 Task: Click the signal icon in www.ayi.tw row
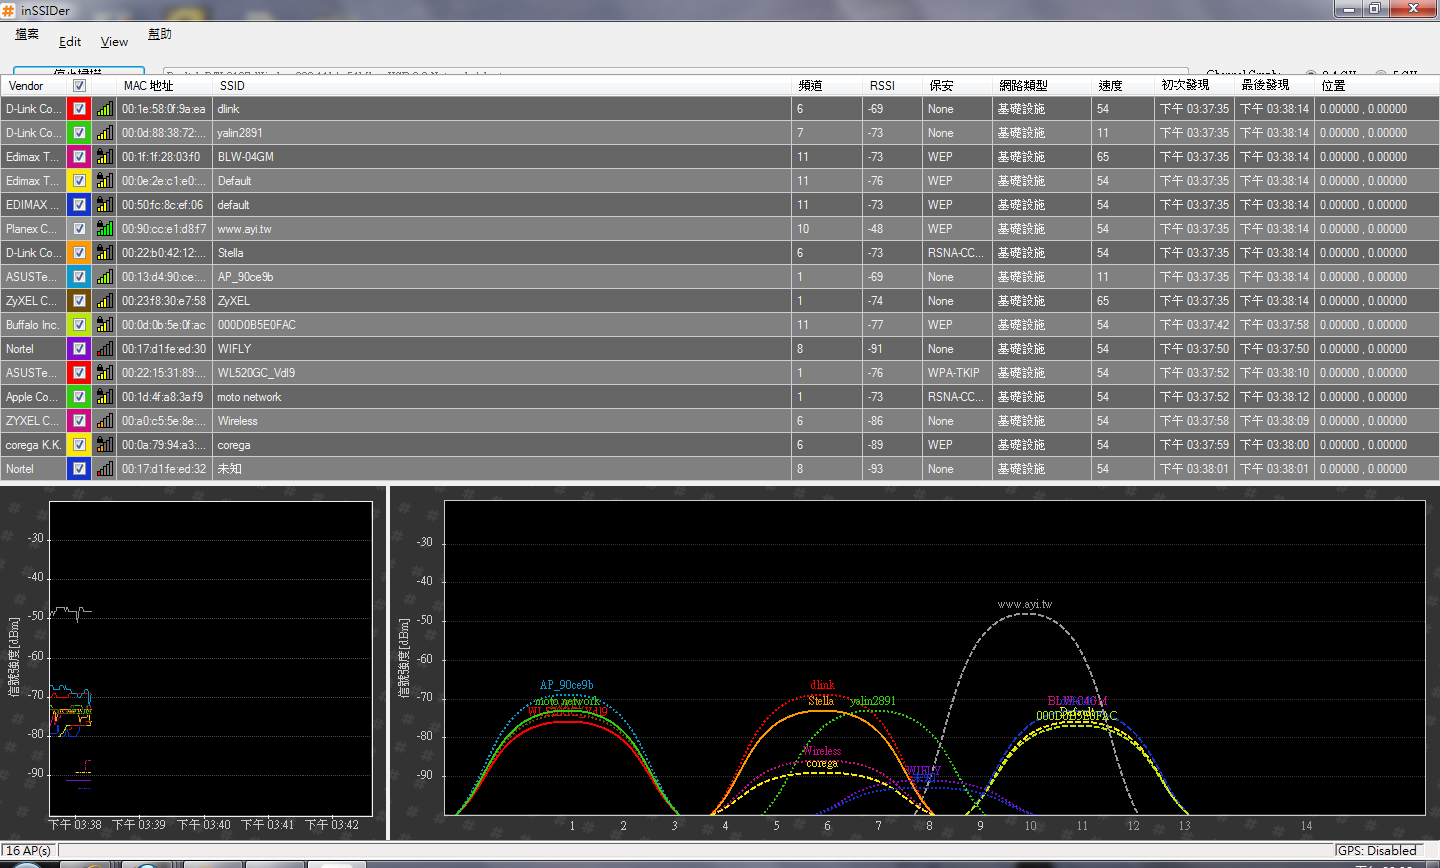[x=104, y=229]
